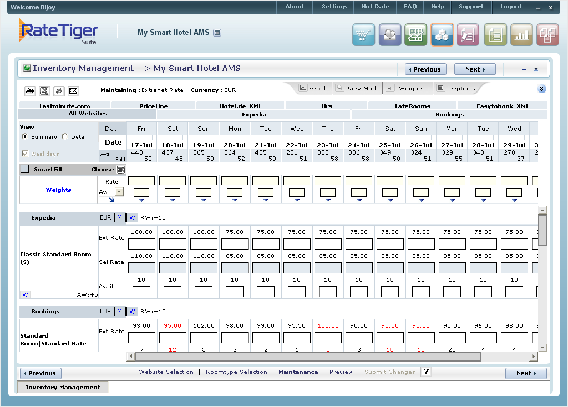The height and width of the screenshot is (407, 568).
Task: Click the blue down arrow under Friday's weights field
Action: (x=141, y=200)
